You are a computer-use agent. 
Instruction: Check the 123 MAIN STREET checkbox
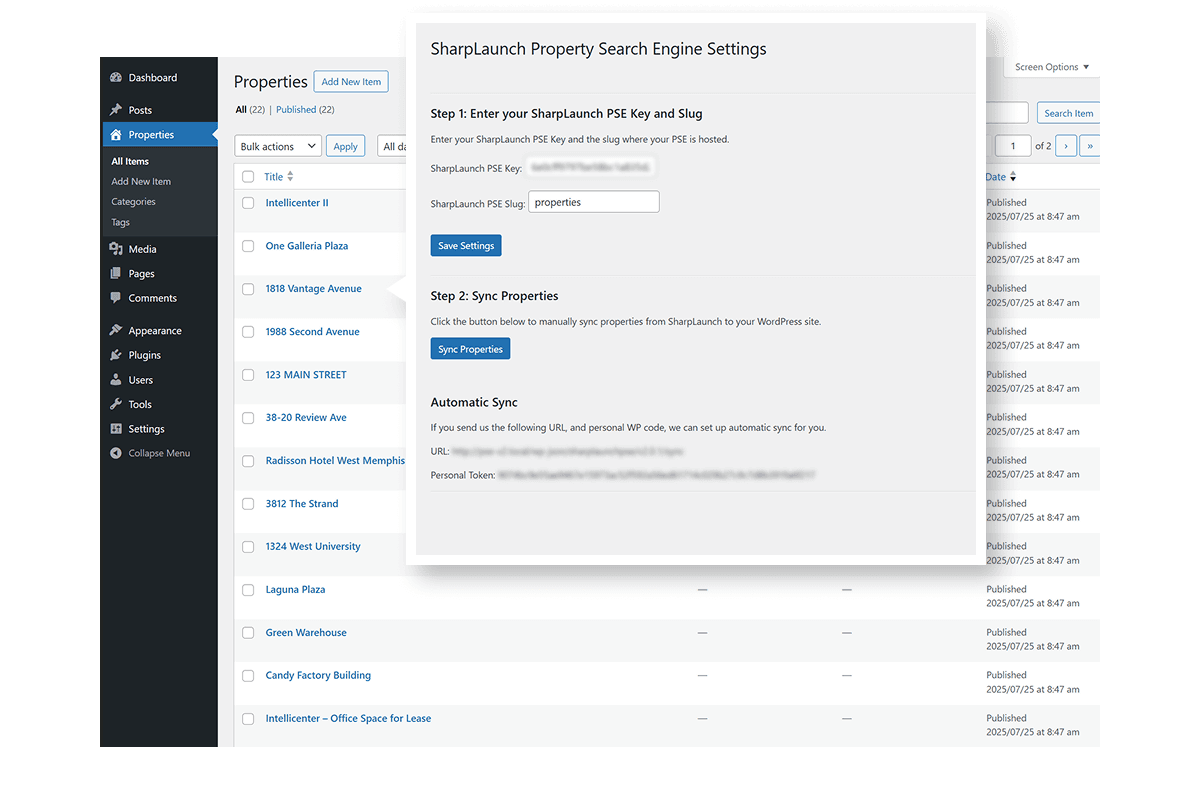coord(248,375)
